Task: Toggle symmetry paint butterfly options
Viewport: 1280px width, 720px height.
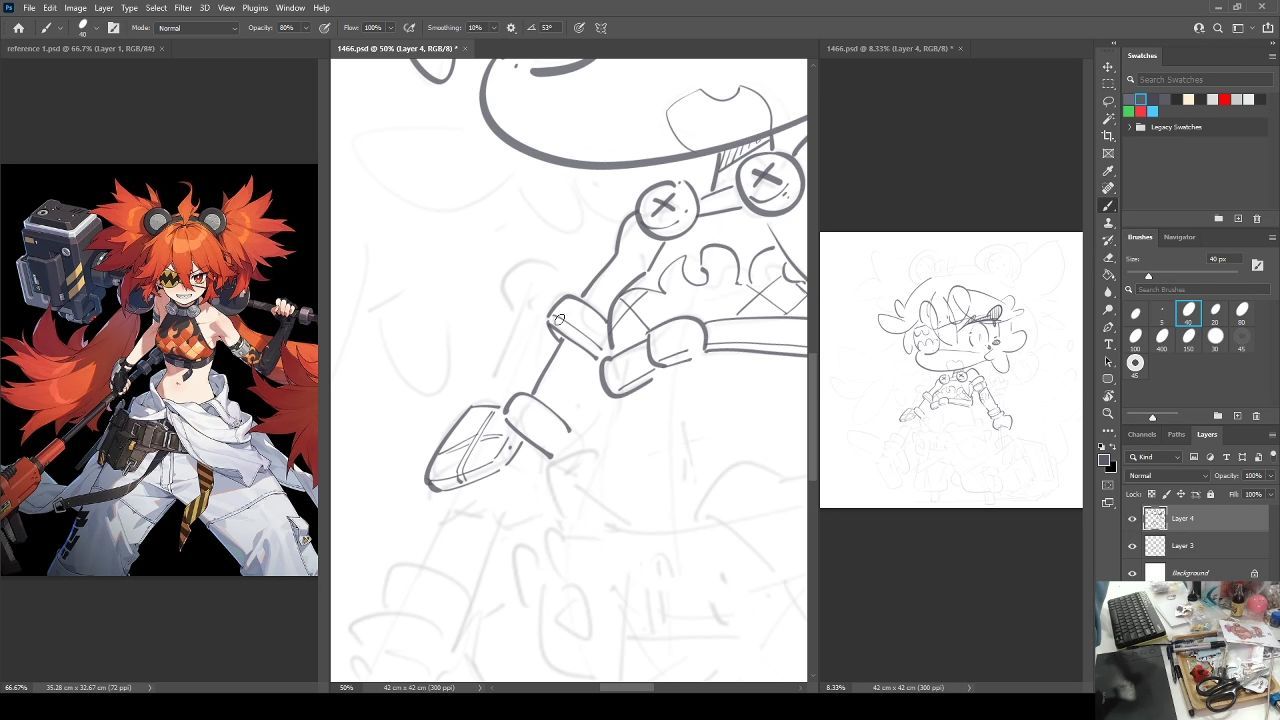Action: click(601, 28)
